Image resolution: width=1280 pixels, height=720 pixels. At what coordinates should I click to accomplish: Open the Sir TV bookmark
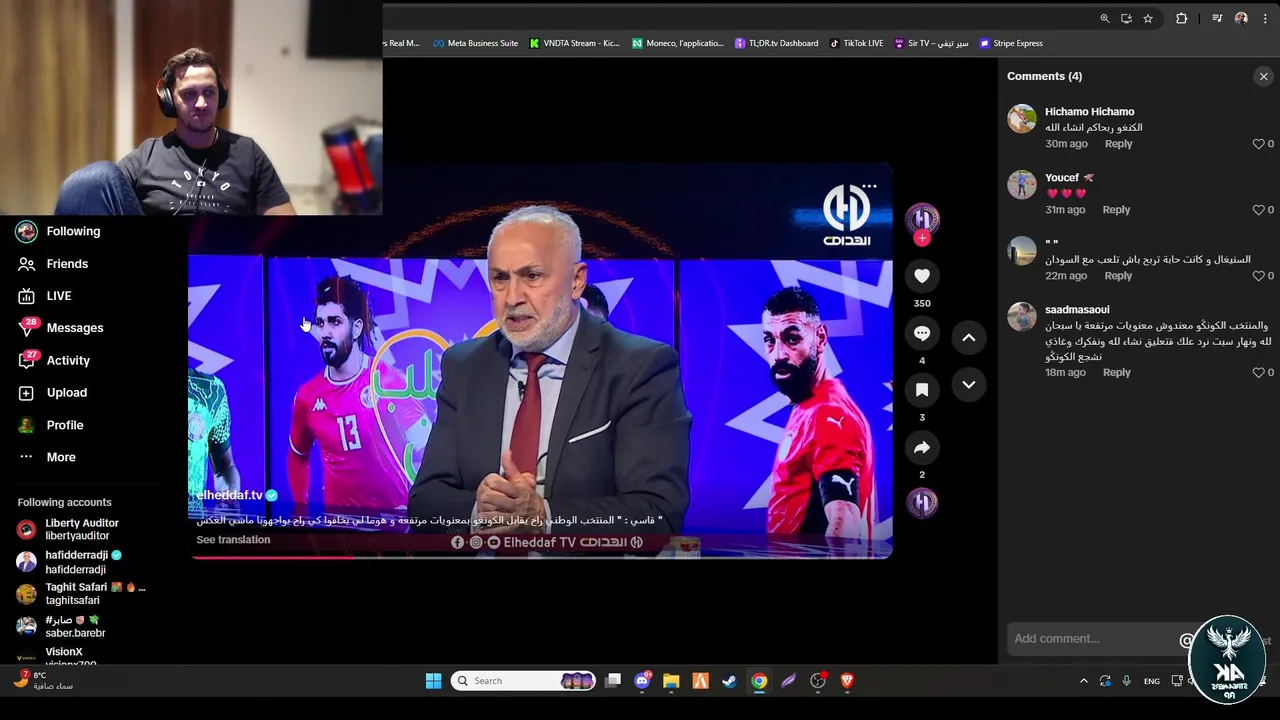932,43
